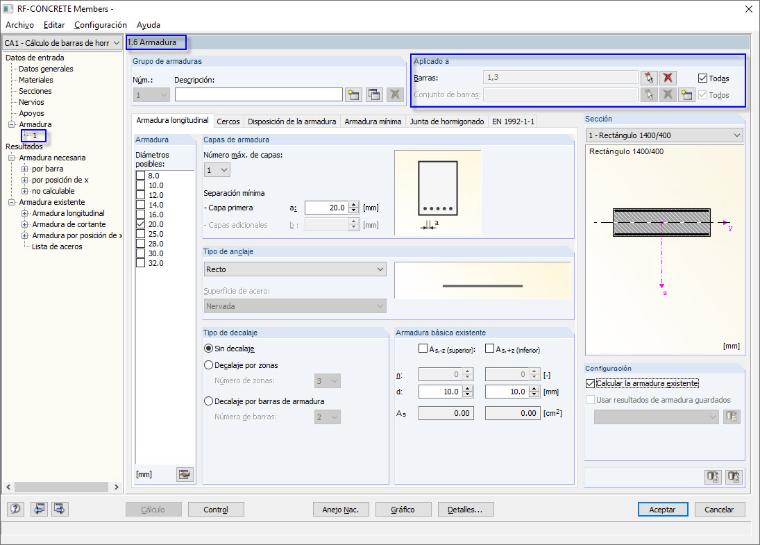Click the Gráfico button
The width and height of the screenshot is (760, 545).
pyautogui.click(x=403, y=510)
